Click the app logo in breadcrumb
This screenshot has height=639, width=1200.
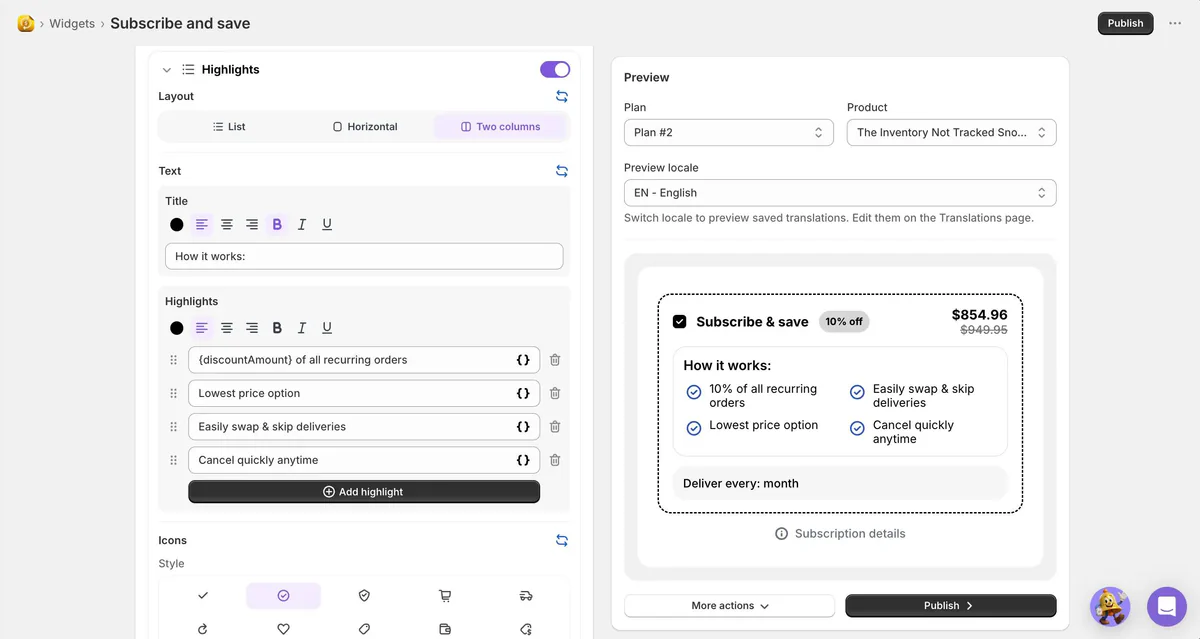[x=26, y=23]
